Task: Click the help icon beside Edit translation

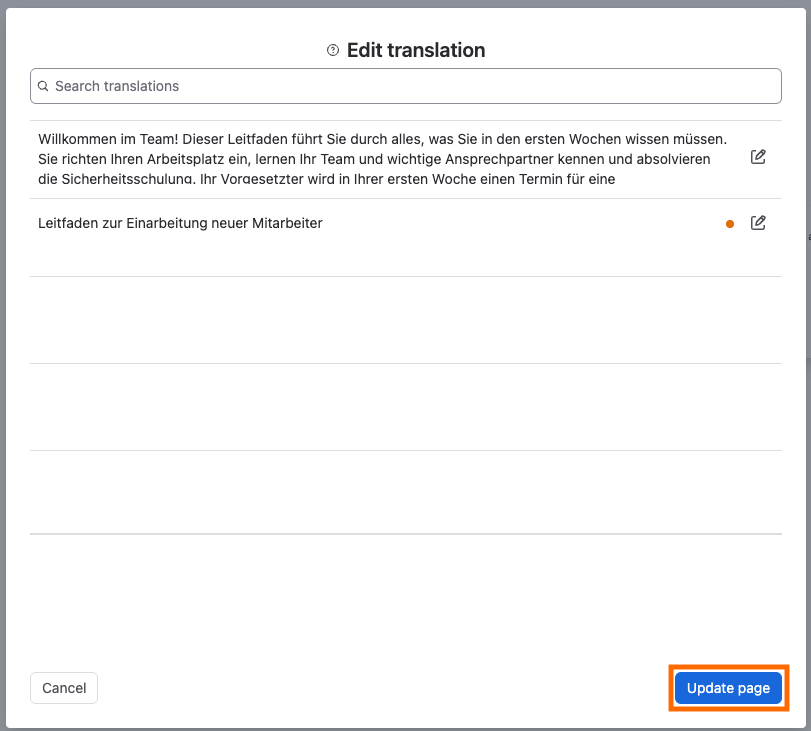Action: (333, 50)
